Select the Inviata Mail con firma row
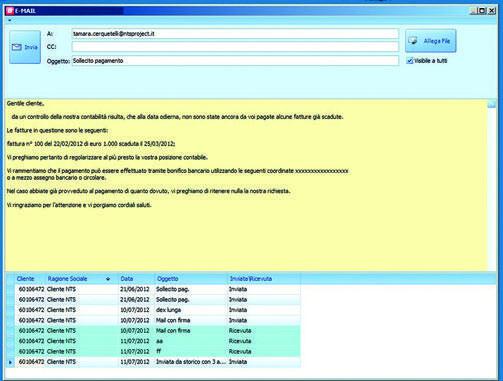 click(x=158, y=320)
